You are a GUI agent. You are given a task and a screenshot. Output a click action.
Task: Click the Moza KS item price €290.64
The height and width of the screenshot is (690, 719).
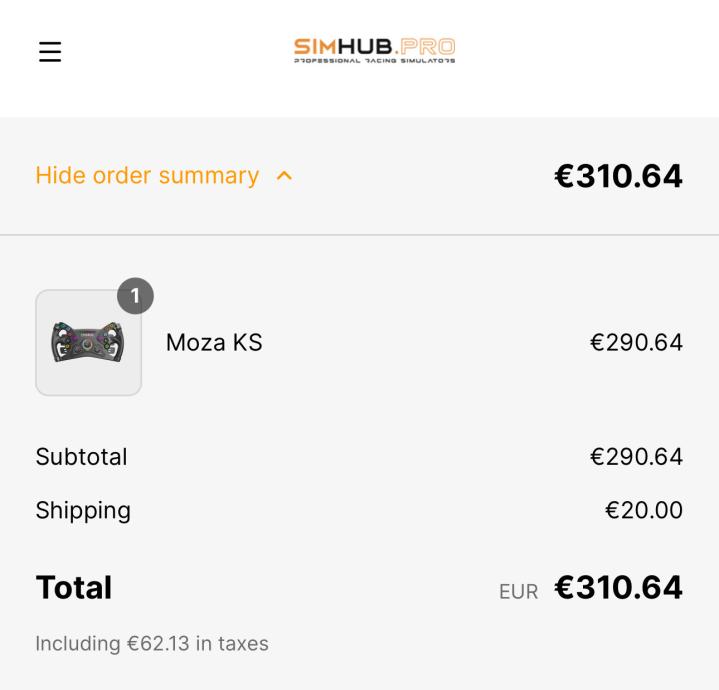[636, 343]
